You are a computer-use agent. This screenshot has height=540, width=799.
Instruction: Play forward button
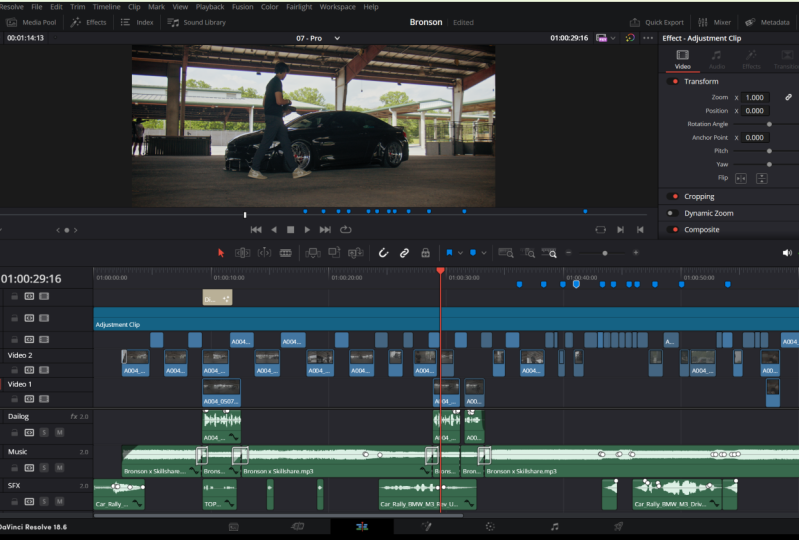click(307, 230)
